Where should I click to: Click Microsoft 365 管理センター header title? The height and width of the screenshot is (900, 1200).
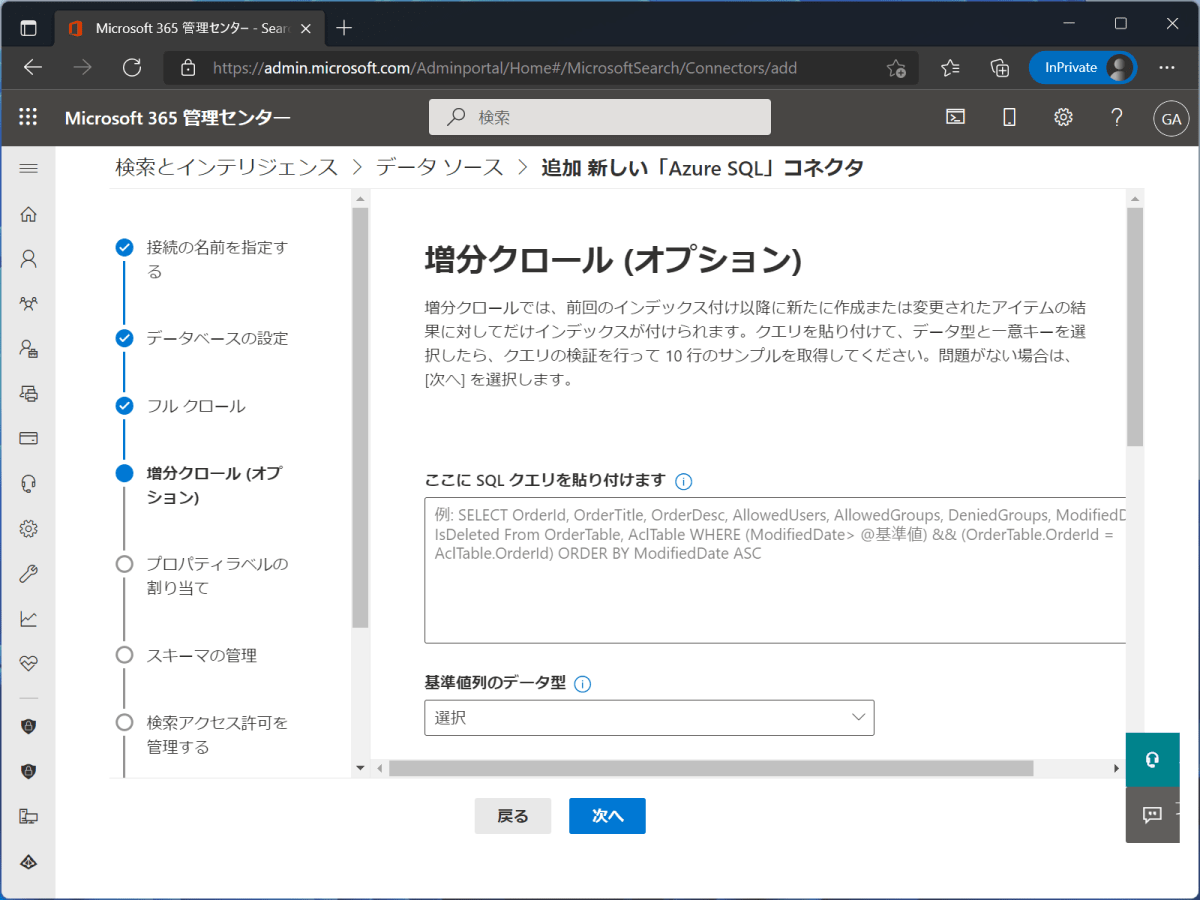pos(177,118)
